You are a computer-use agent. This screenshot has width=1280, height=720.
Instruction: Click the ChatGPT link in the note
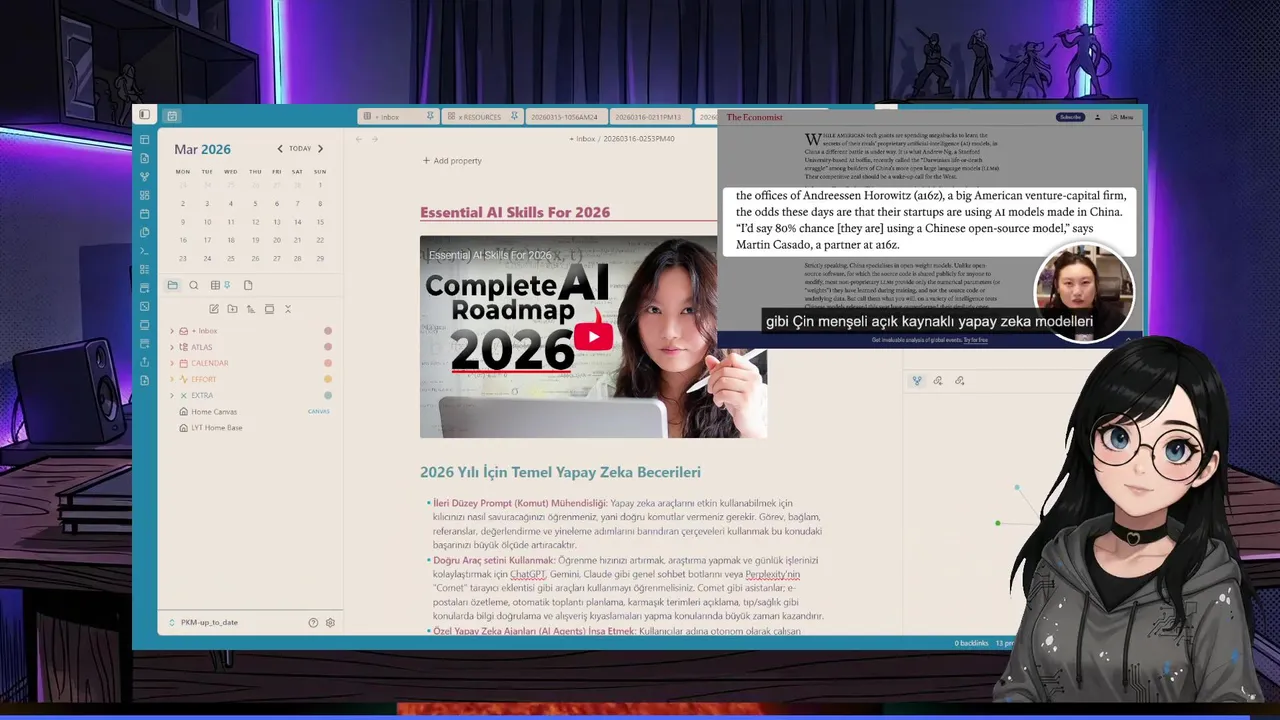click(x=527, y=575)
